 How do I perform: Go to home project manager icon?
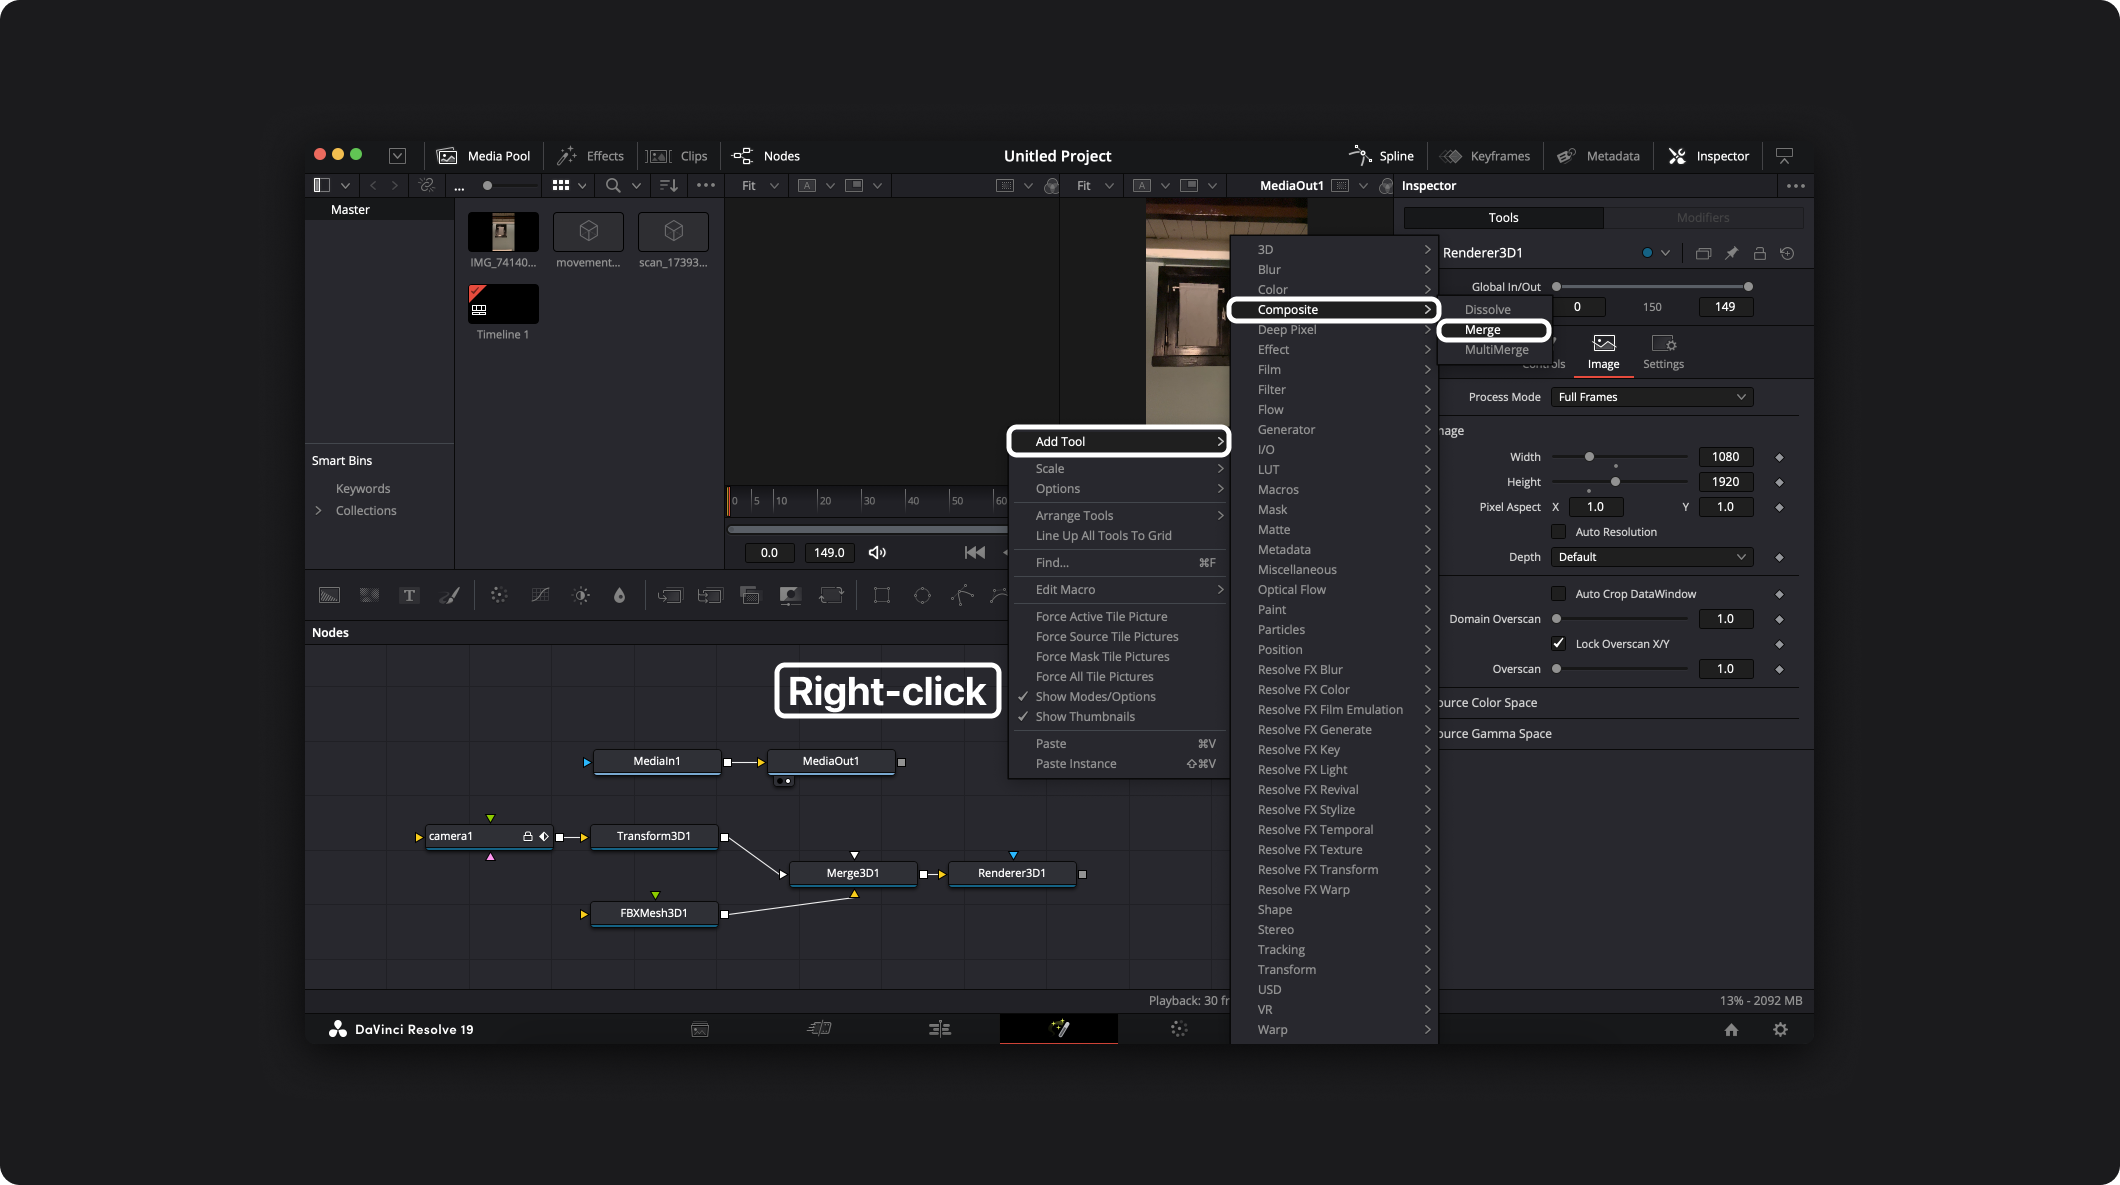coord(1731,1030)
